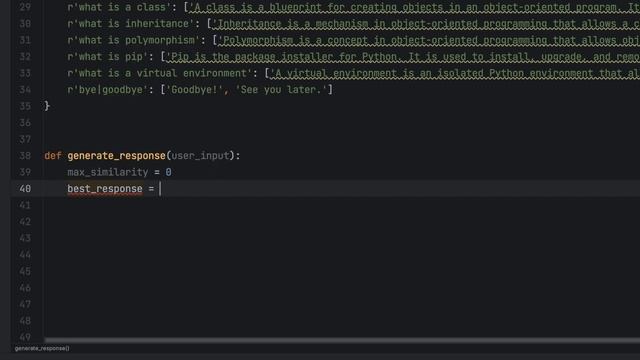Screen dimensions: 640x360
Task: Click the r'what is a class' key
Action: 119,7
